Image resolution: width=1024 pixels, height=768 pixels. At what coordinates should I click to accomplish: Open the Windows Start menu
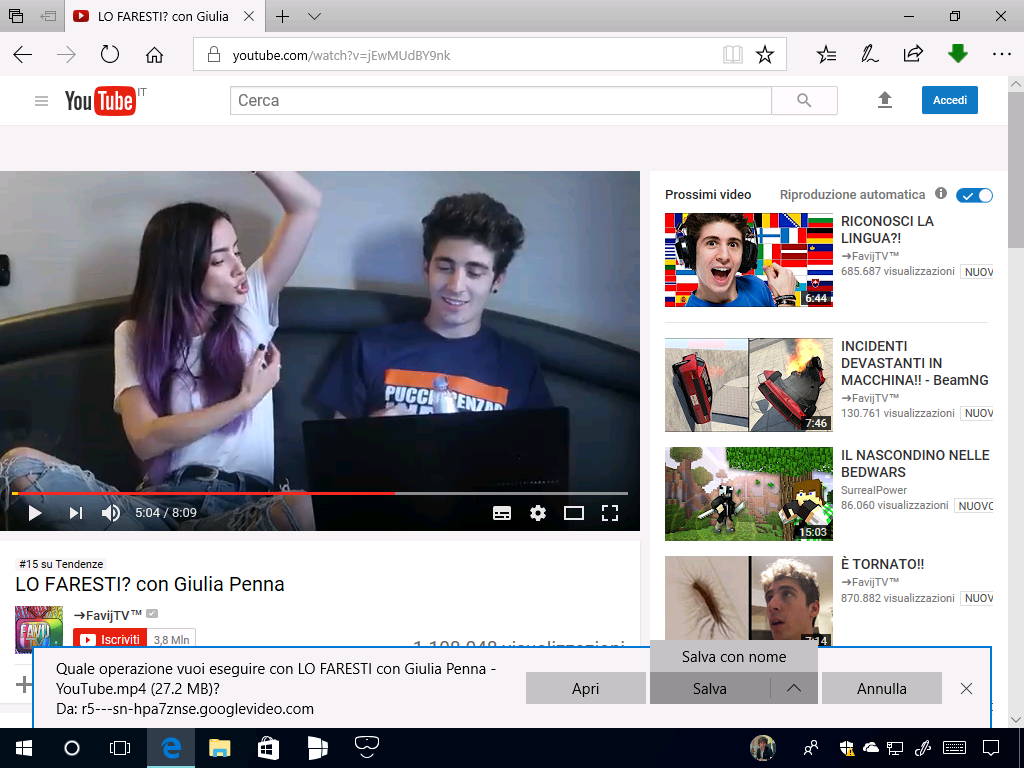point(24,748)
